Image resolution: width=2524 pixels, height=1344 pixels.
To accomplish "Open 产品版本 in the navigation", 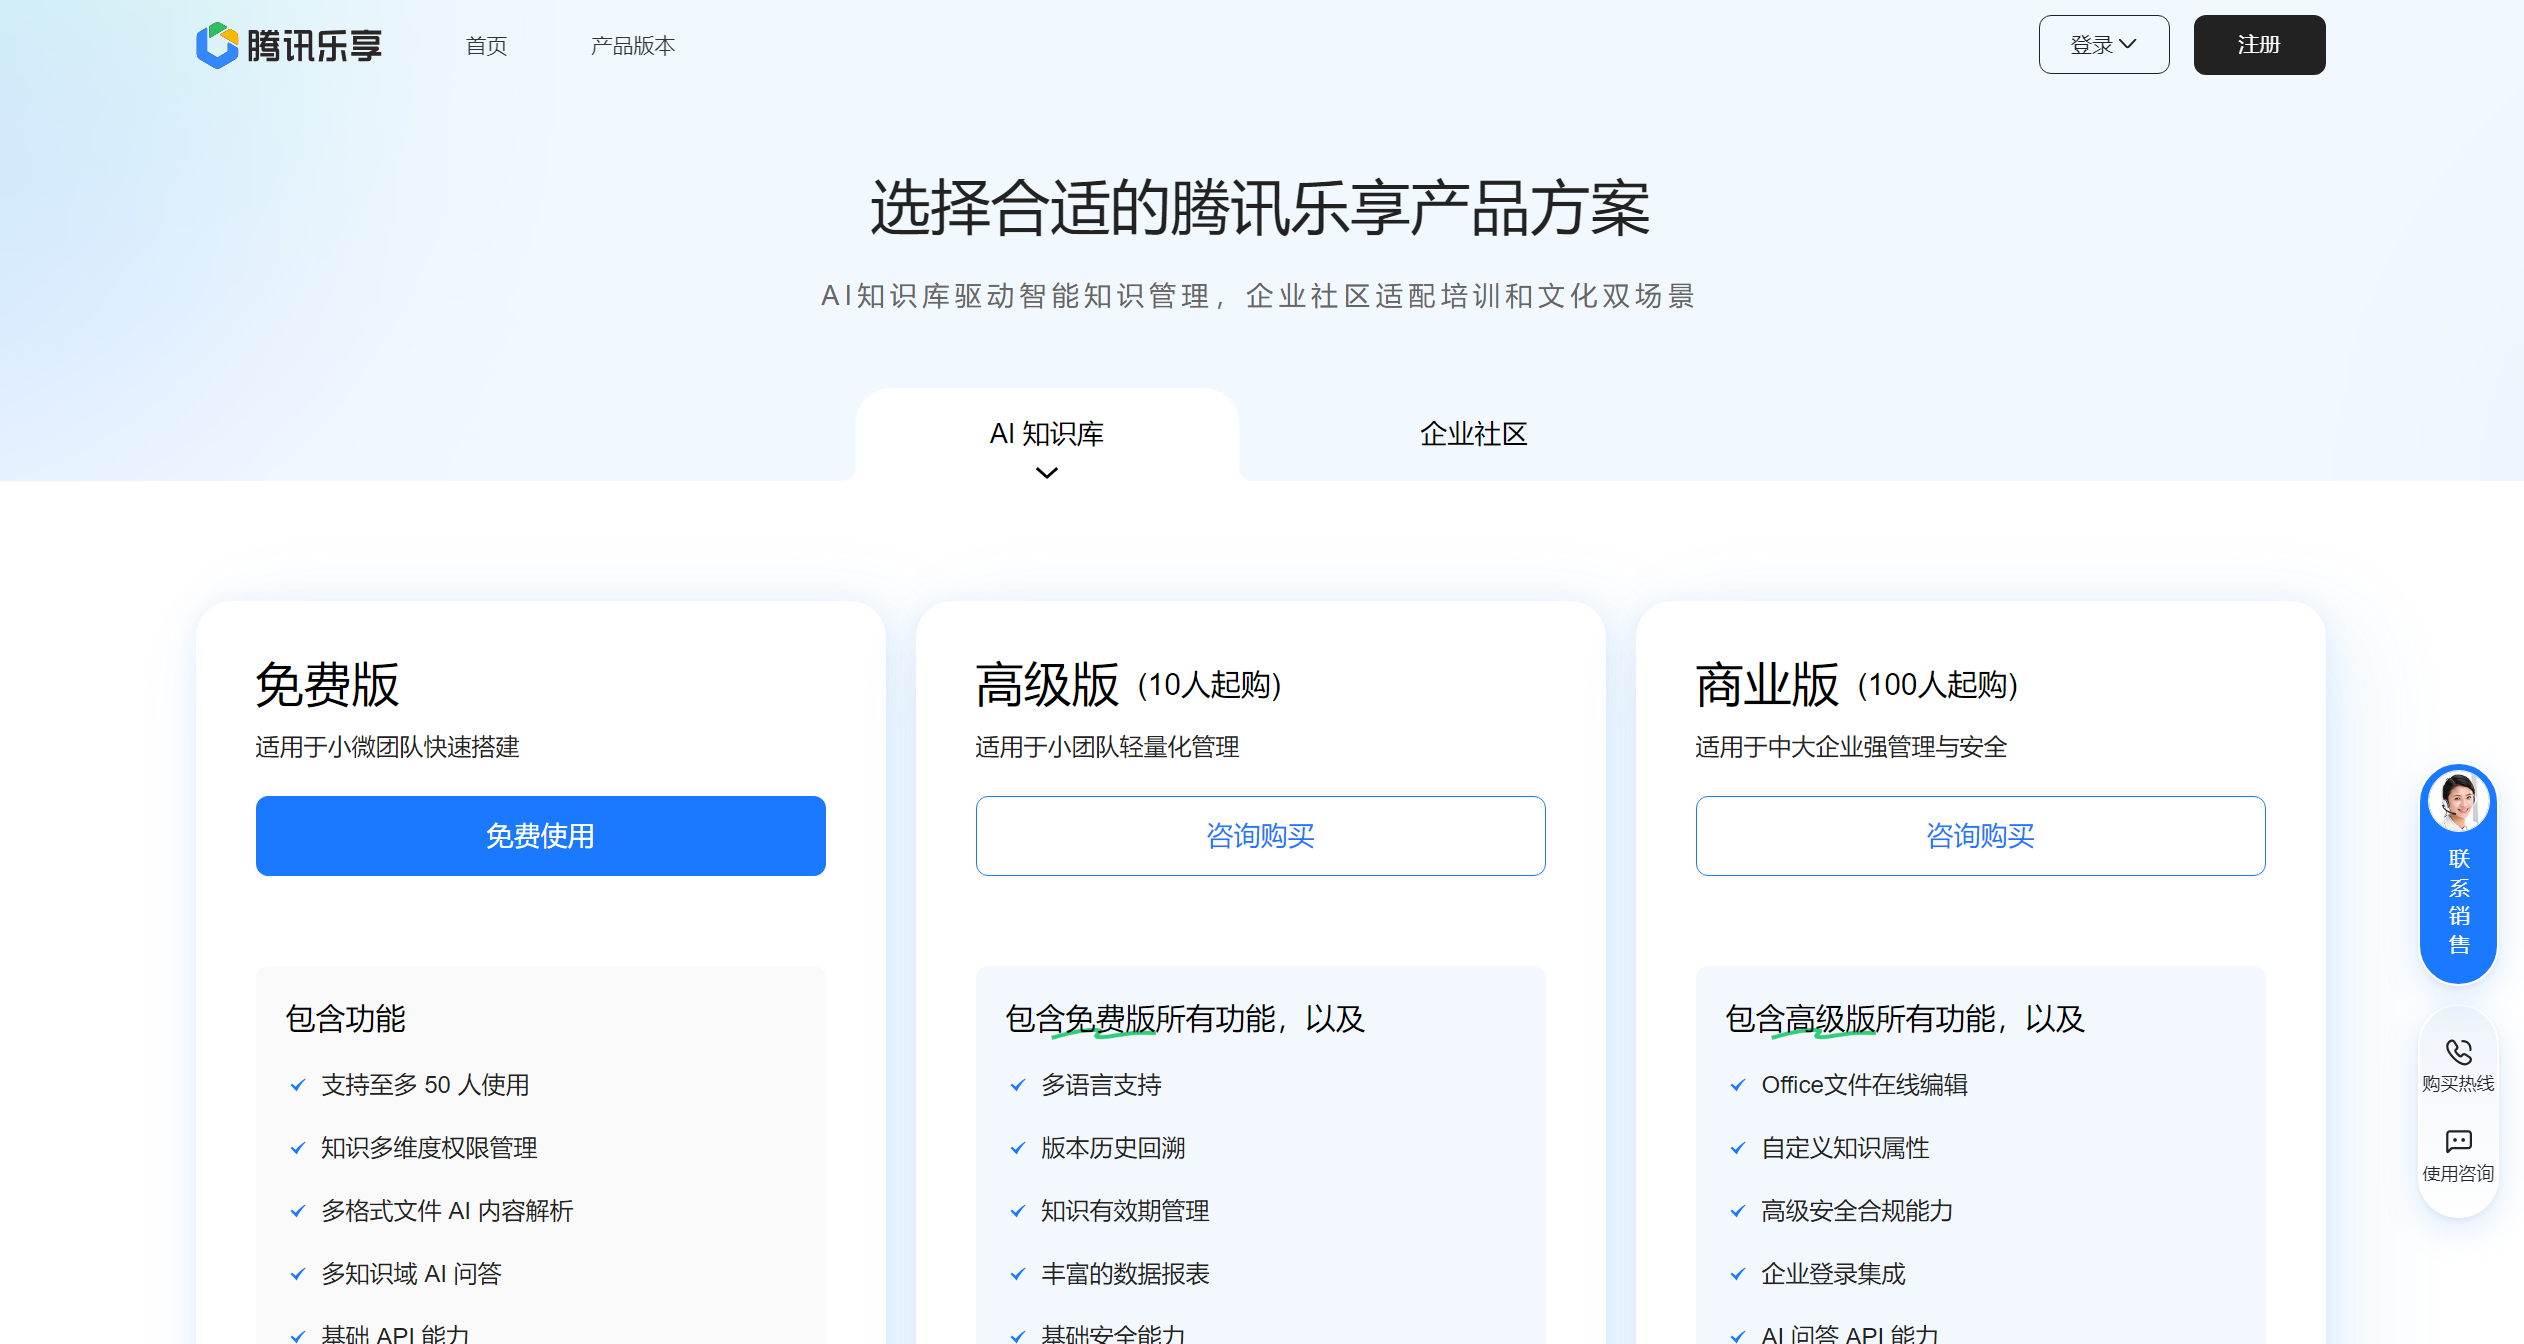I will [x=632, y=45].
